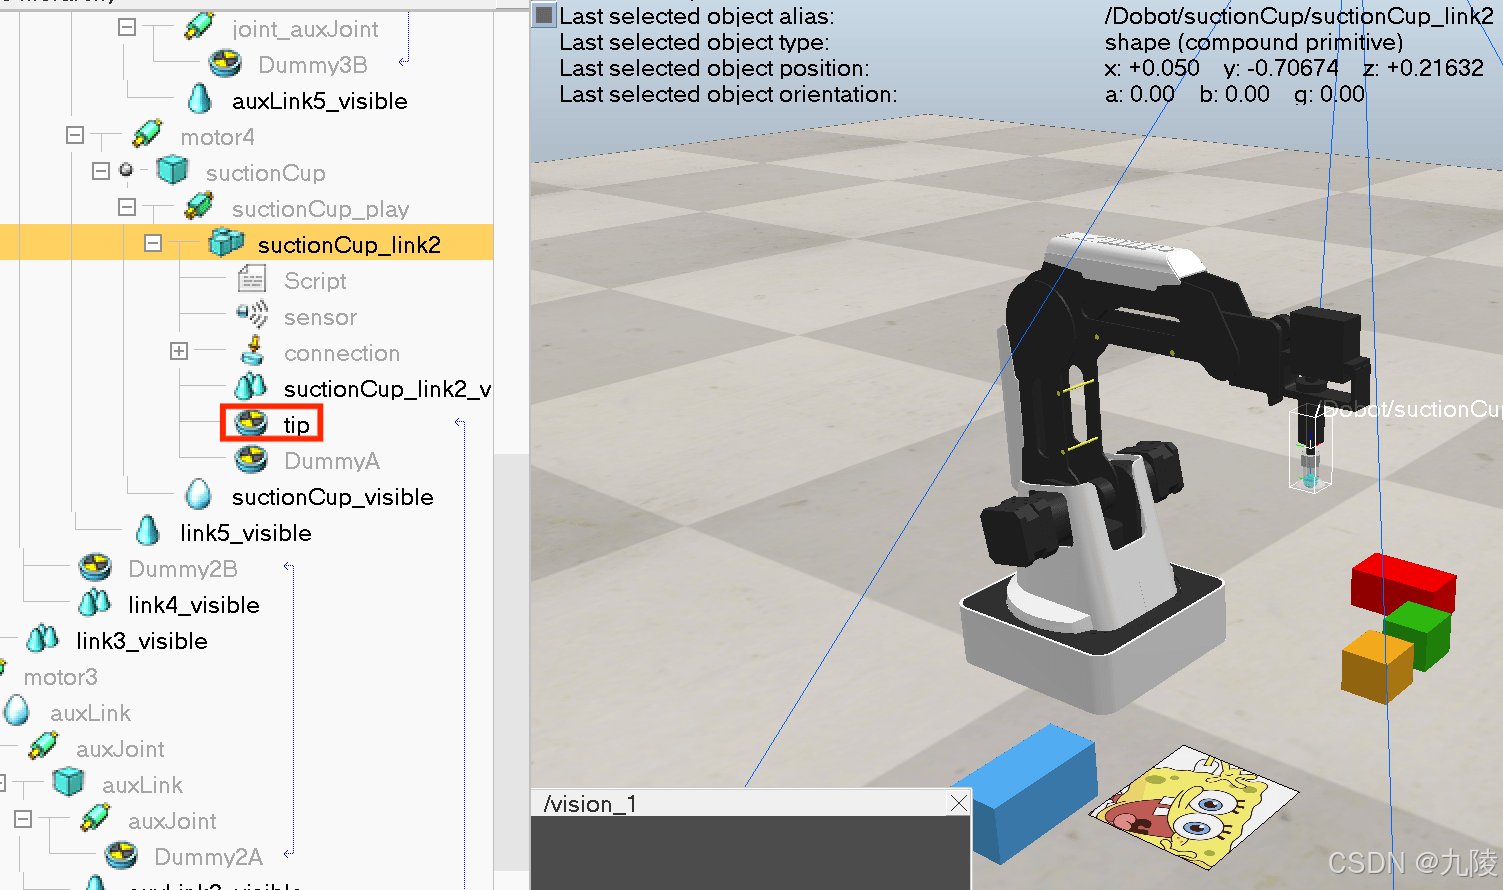Select auxLink5_visible label
Screen dimensions: 1503x890
tap(320, 101)
